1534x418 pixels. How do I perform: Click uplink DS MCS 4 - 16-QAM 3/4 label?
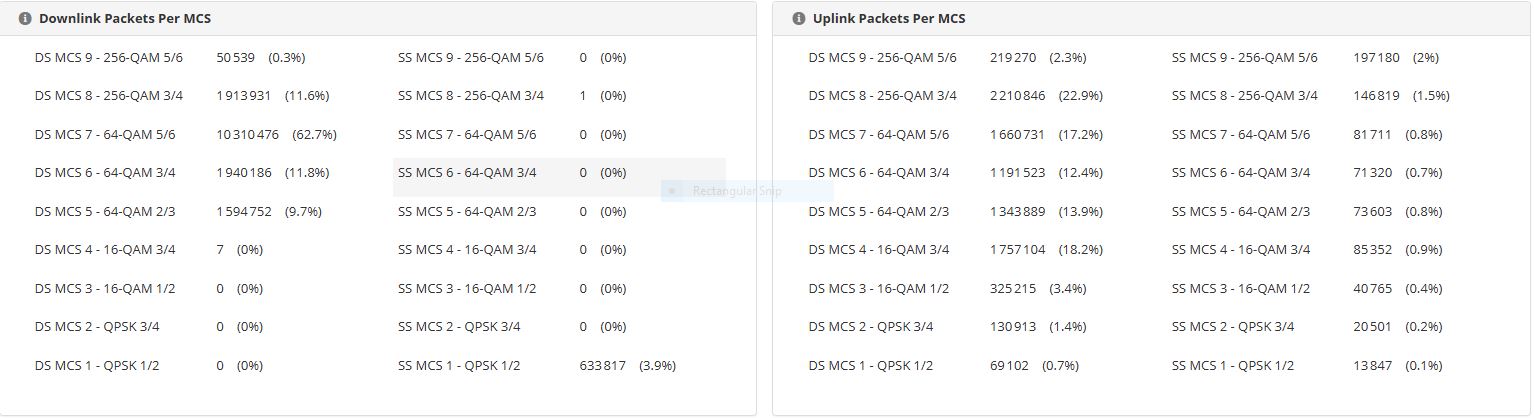click(878, 250)
